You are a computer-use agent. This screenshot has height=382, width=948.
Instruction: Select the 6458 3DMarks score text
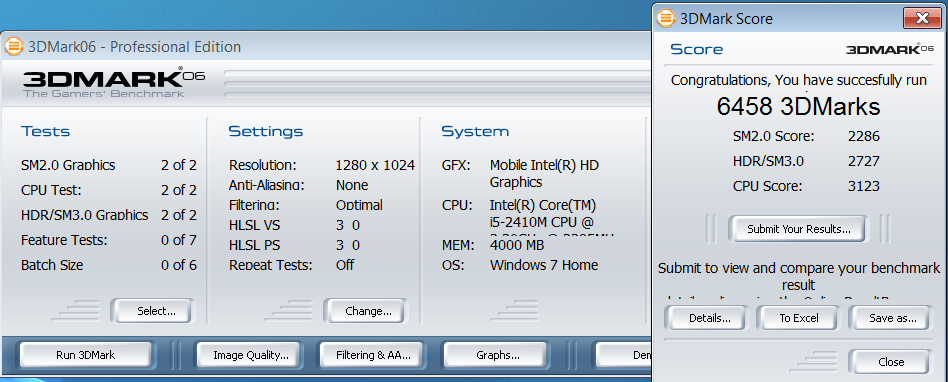coord(798,106)
